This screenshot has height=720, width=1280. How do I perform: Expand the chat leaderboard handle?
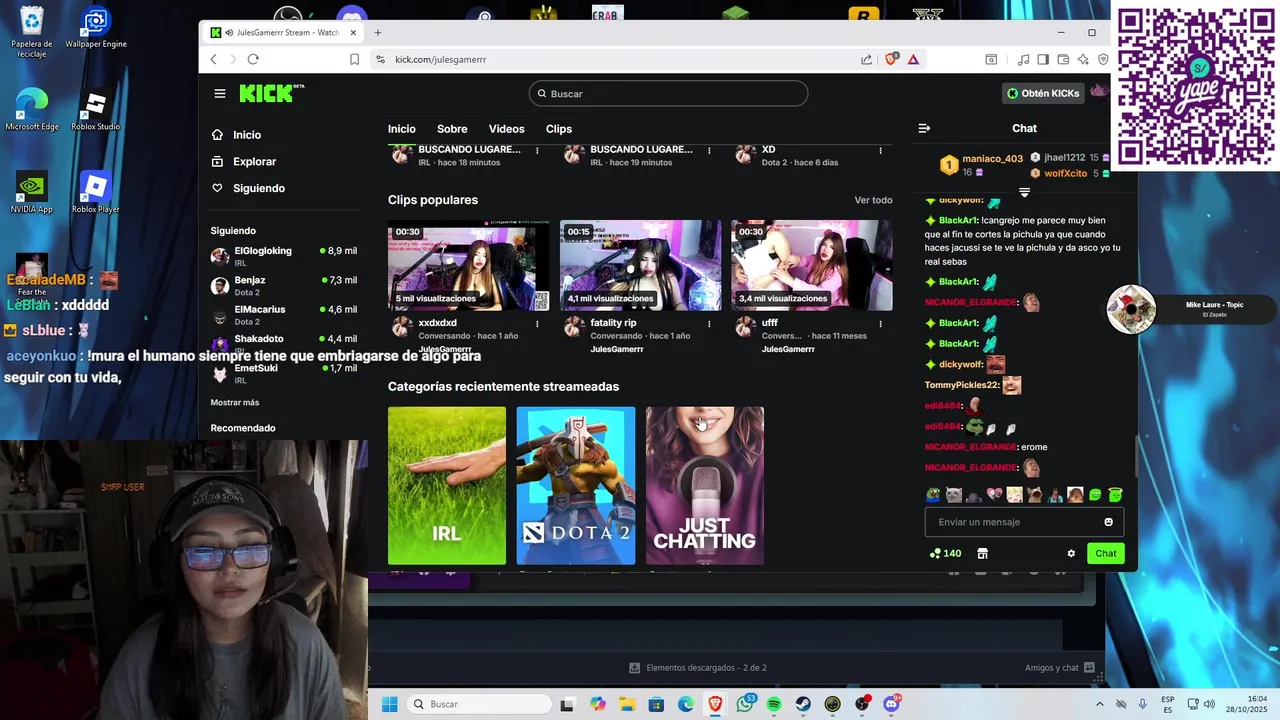[x=1024, y=192]
